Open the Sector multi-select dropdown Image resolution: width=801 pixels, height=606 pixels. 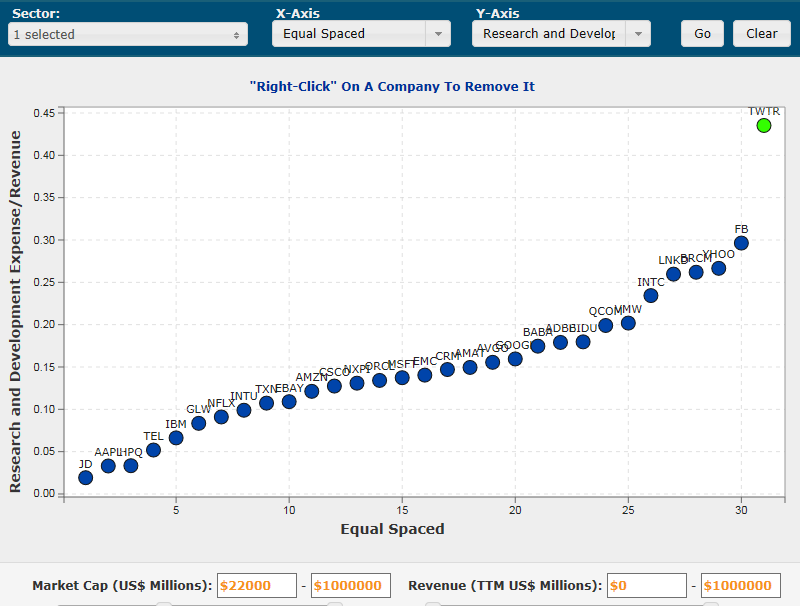(x=128, y=34)
